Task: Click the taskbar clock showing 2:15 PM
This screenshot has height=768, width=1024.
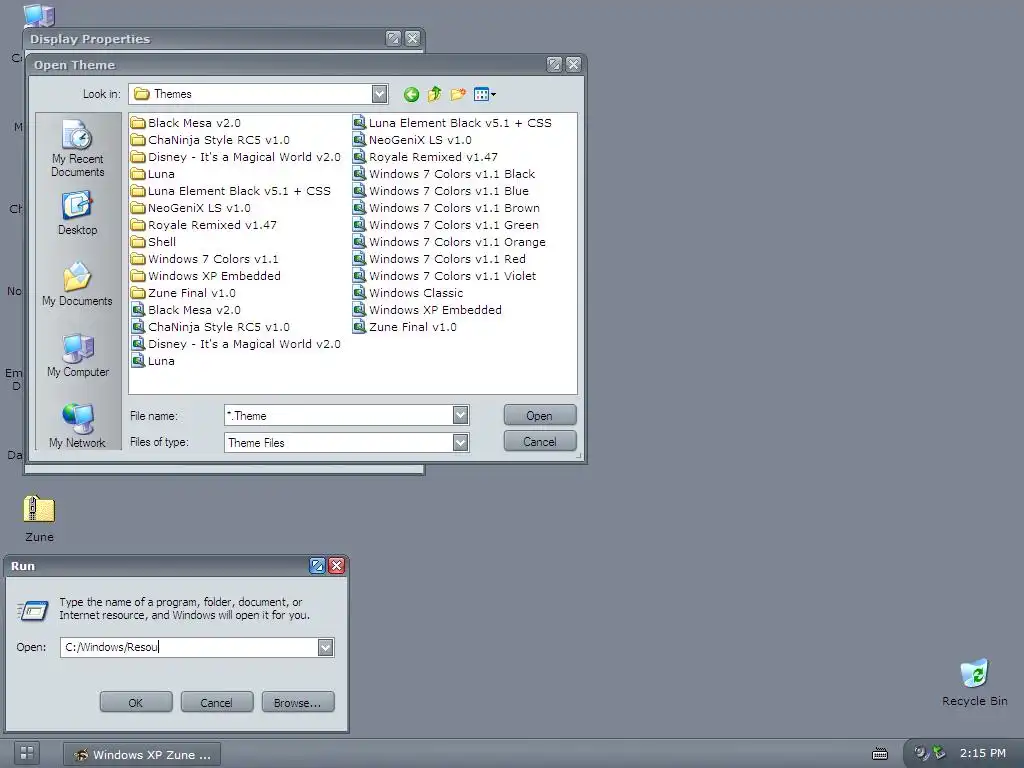Action: pyautogui.click(x=982, y=753)
